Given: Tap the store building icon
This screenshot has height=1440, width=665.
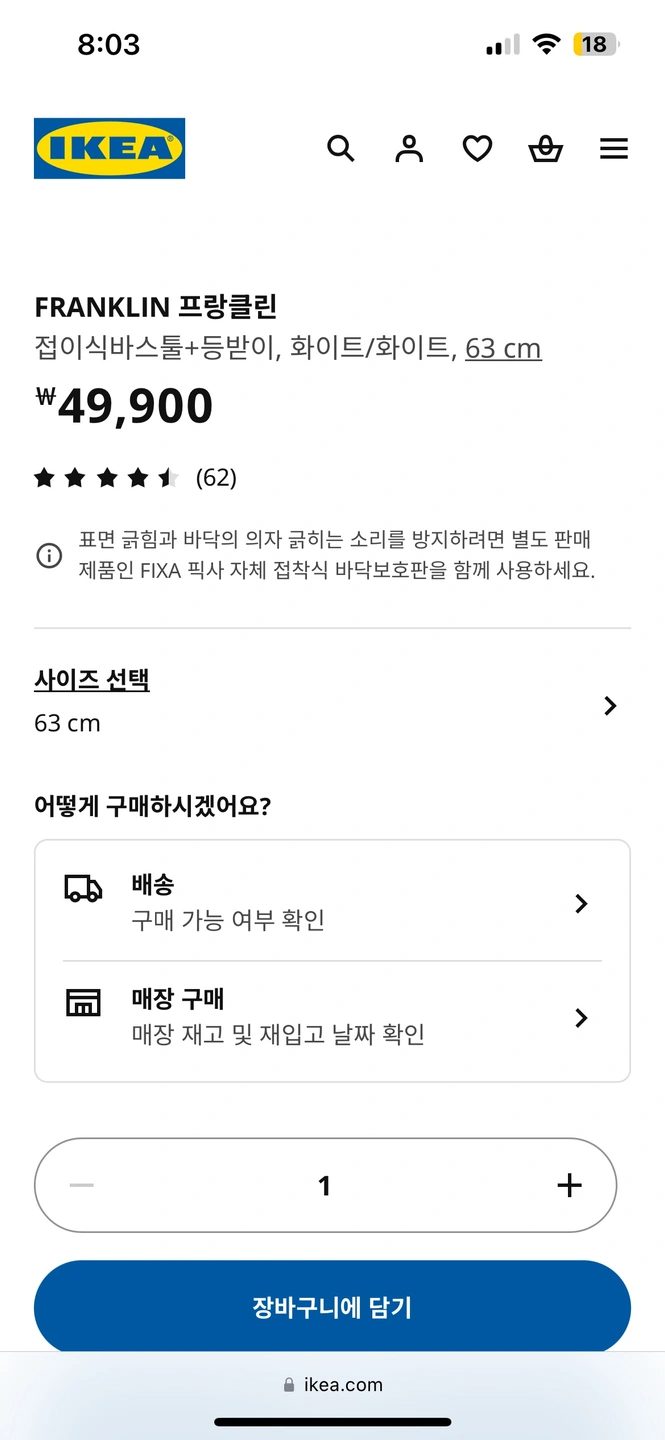Looking at the screenshot, I should [83, 1003].
